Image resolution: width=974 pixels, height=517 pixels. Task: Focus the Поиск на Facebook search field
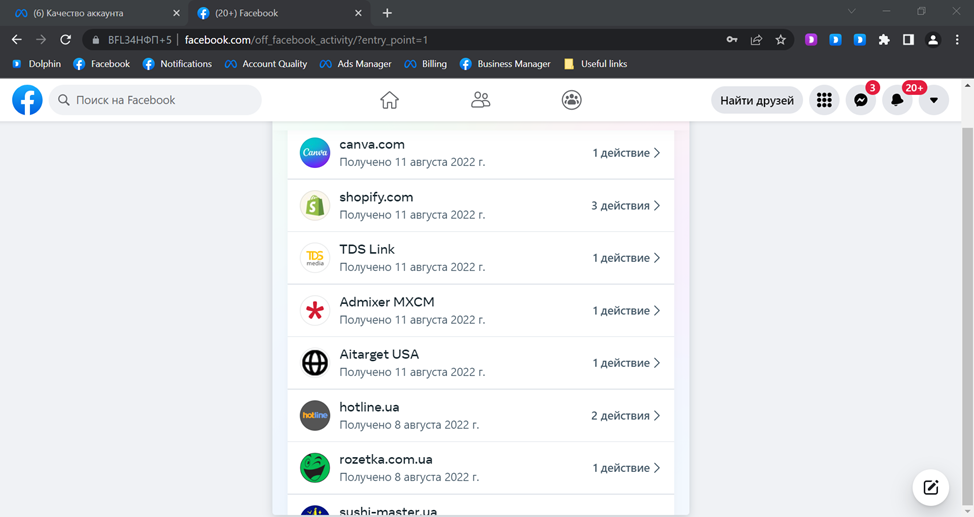(155, 100)
